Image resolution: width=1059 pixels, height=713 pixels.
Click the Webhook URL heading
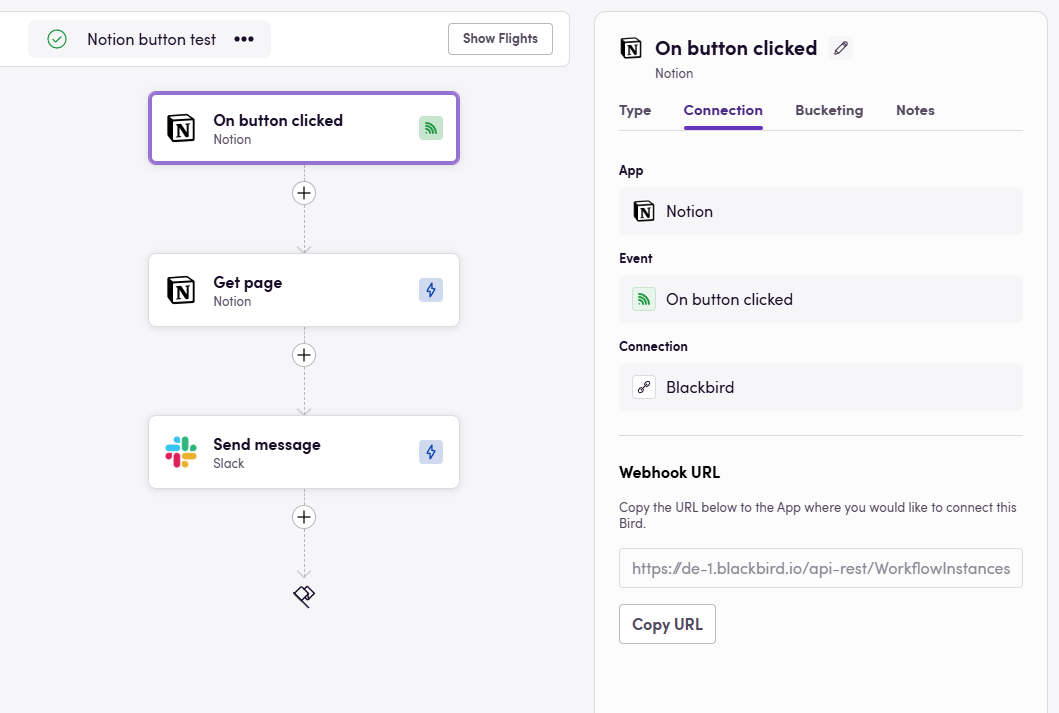[669, 473]
